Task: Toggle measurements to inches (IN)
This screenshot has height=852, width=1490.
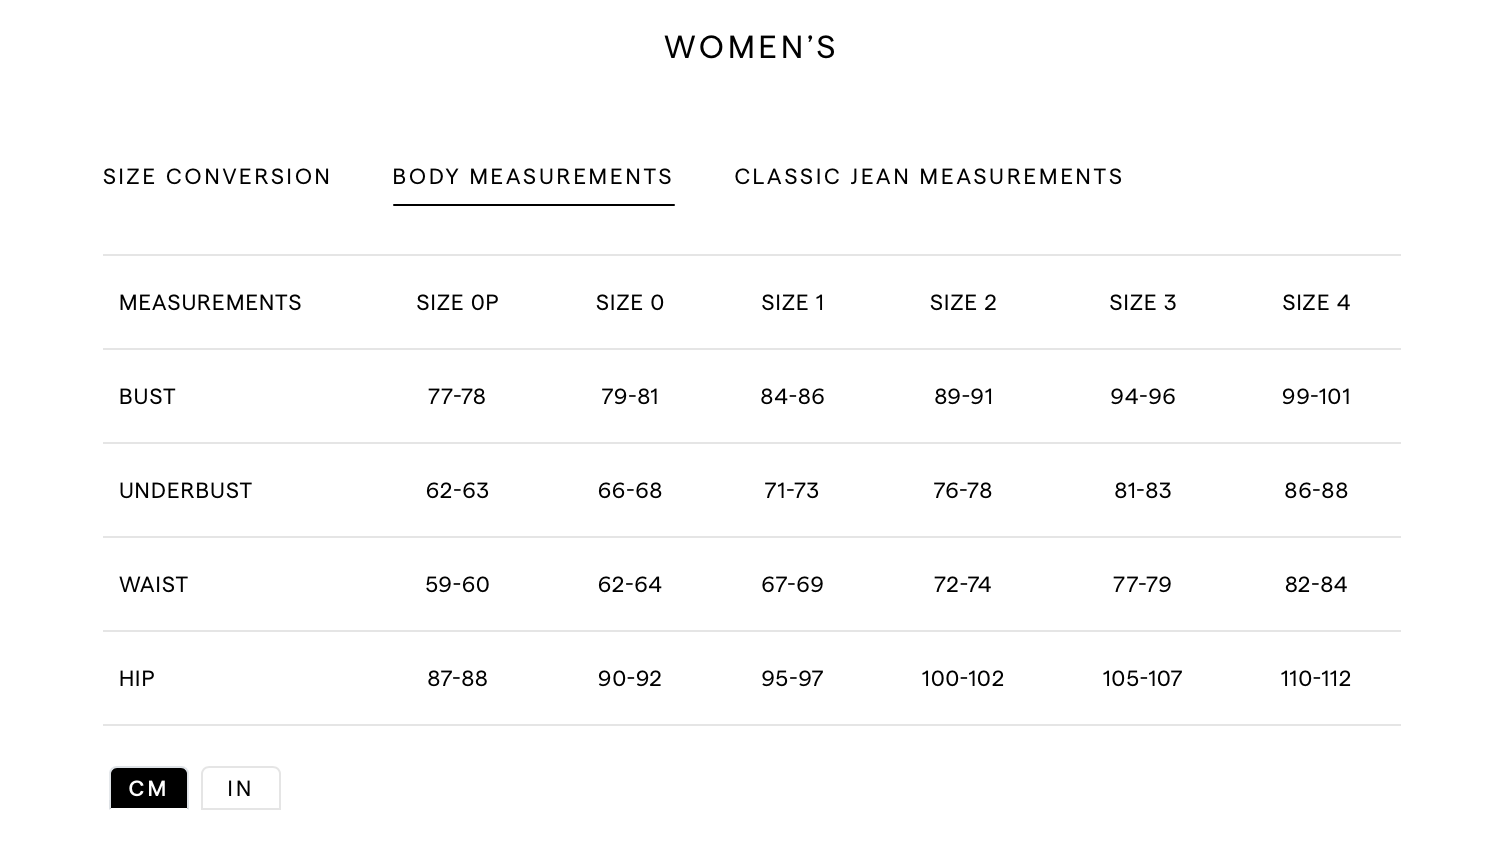Action: point(240,788)
